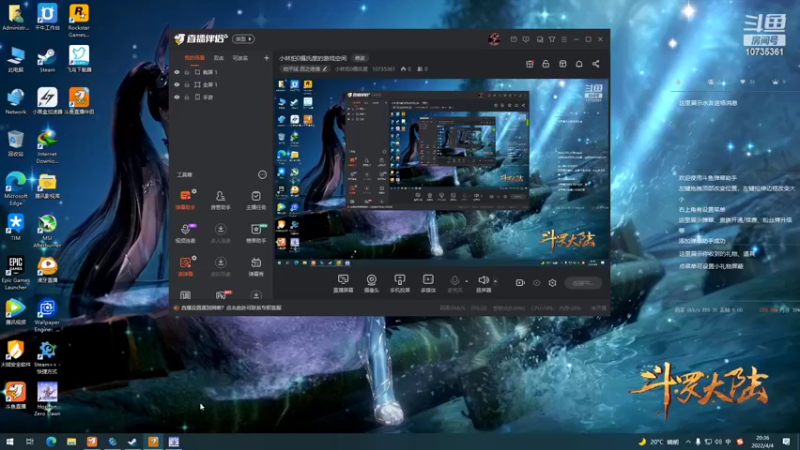Click the taskbar clock showing 20:36
Image resolution: width=800 pixels, height=450 pixels.
(x=763, y=442)
